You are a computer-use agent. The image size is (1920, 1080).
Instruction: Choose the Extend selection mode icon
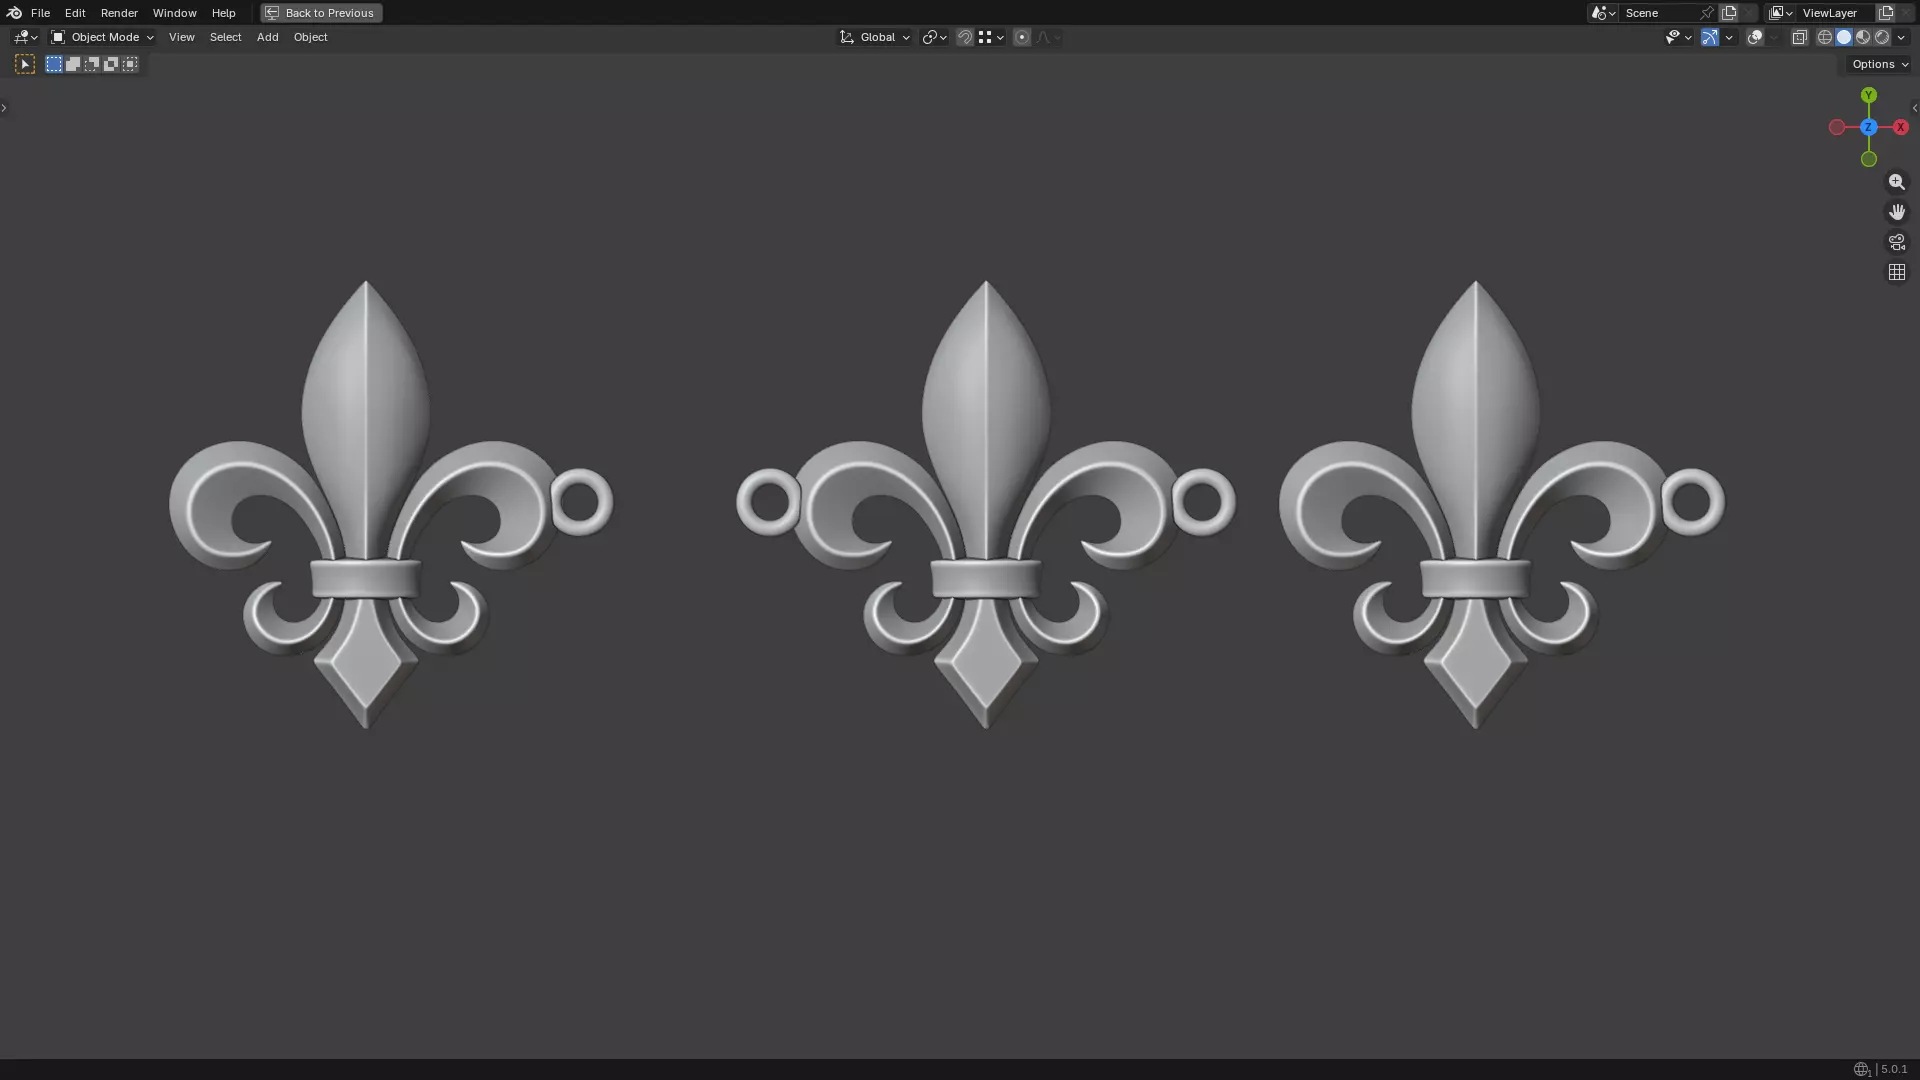click(73, 64)
